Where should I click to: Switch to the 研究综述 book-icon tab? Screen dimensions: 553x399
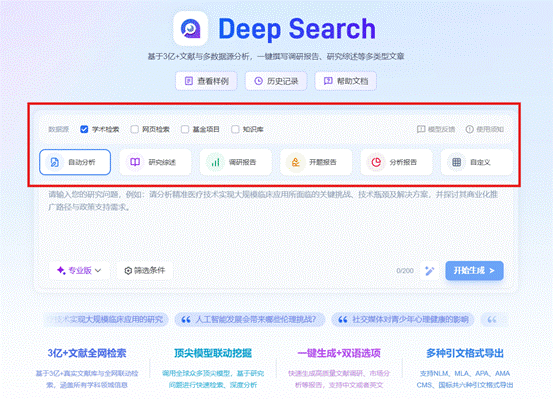(x=155, y=162)
